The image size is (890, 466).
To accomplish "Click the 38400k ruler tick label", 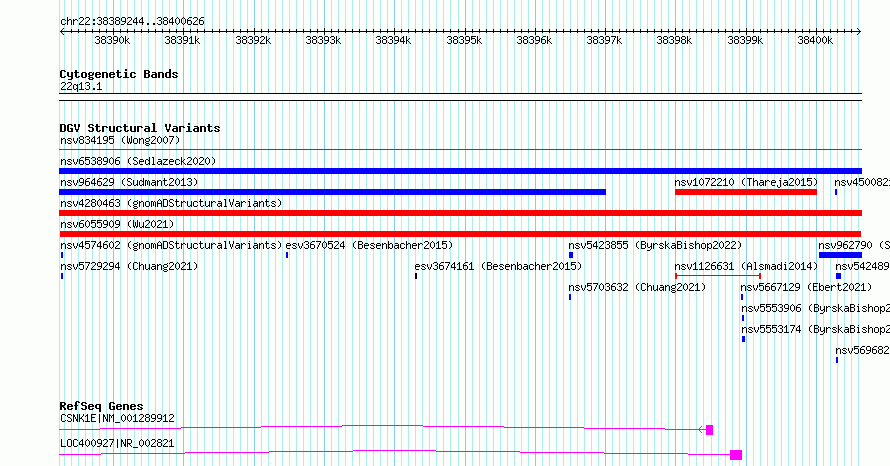I will (x=815, y=40).
